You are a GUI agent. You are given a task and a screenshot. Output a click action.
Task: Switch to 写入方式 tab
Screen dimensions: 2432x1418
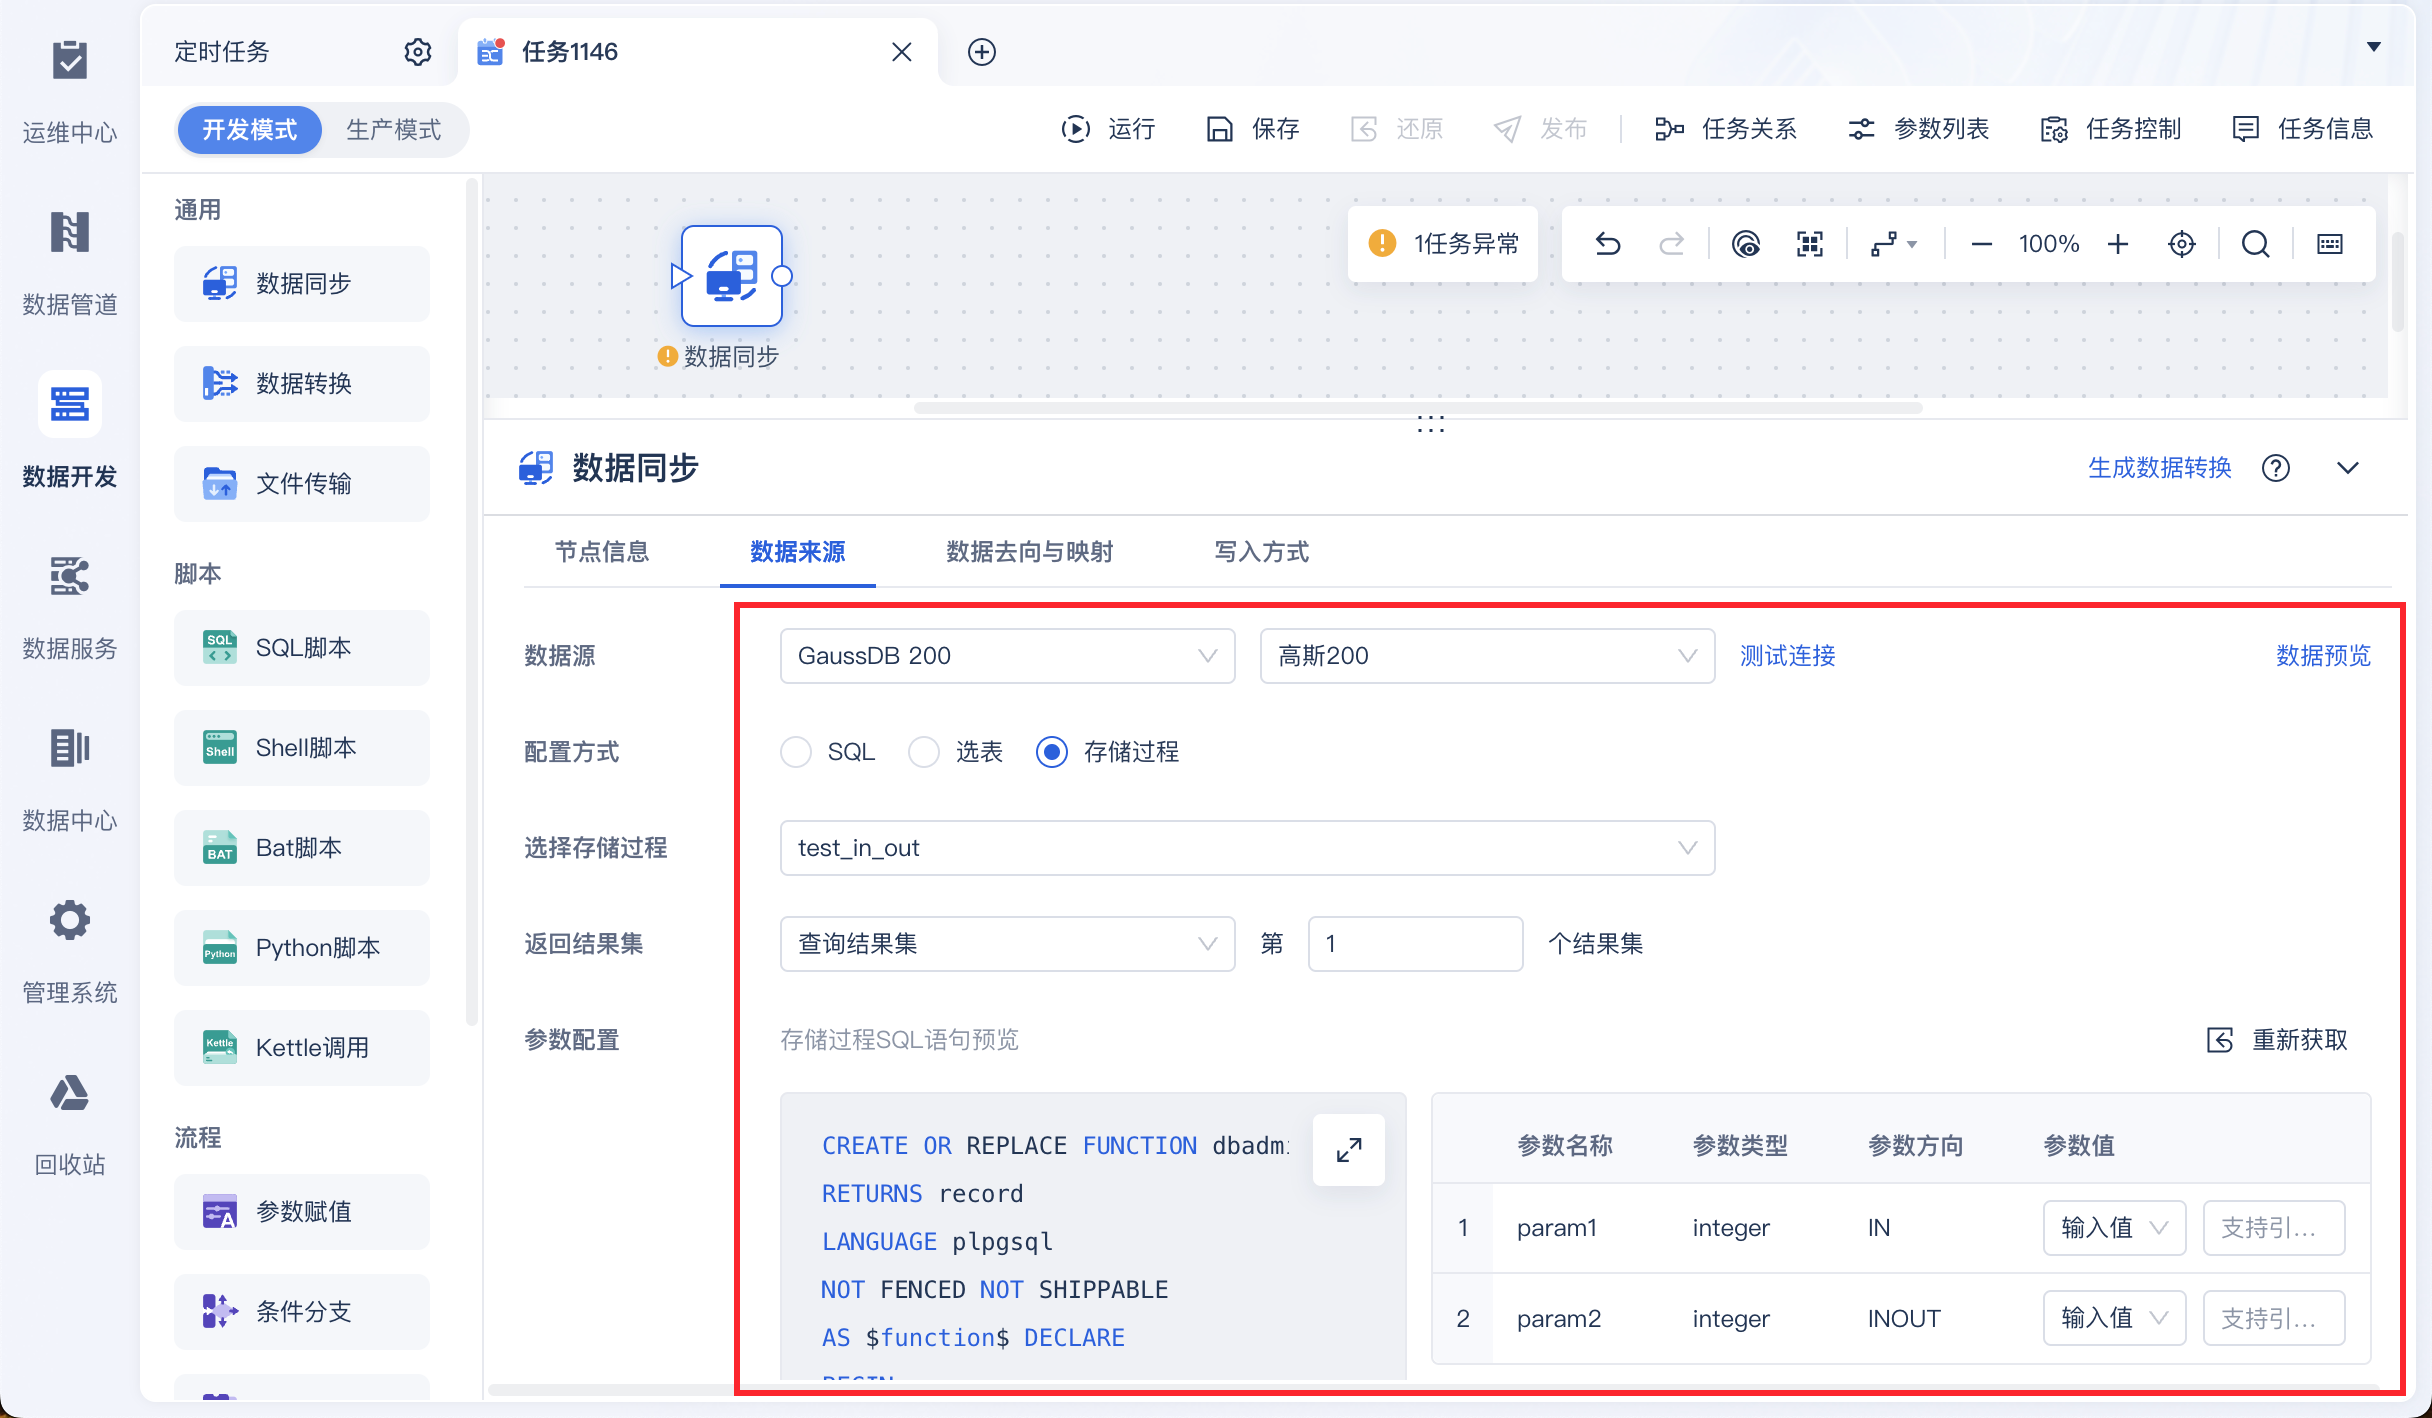tap(1261, 552)
